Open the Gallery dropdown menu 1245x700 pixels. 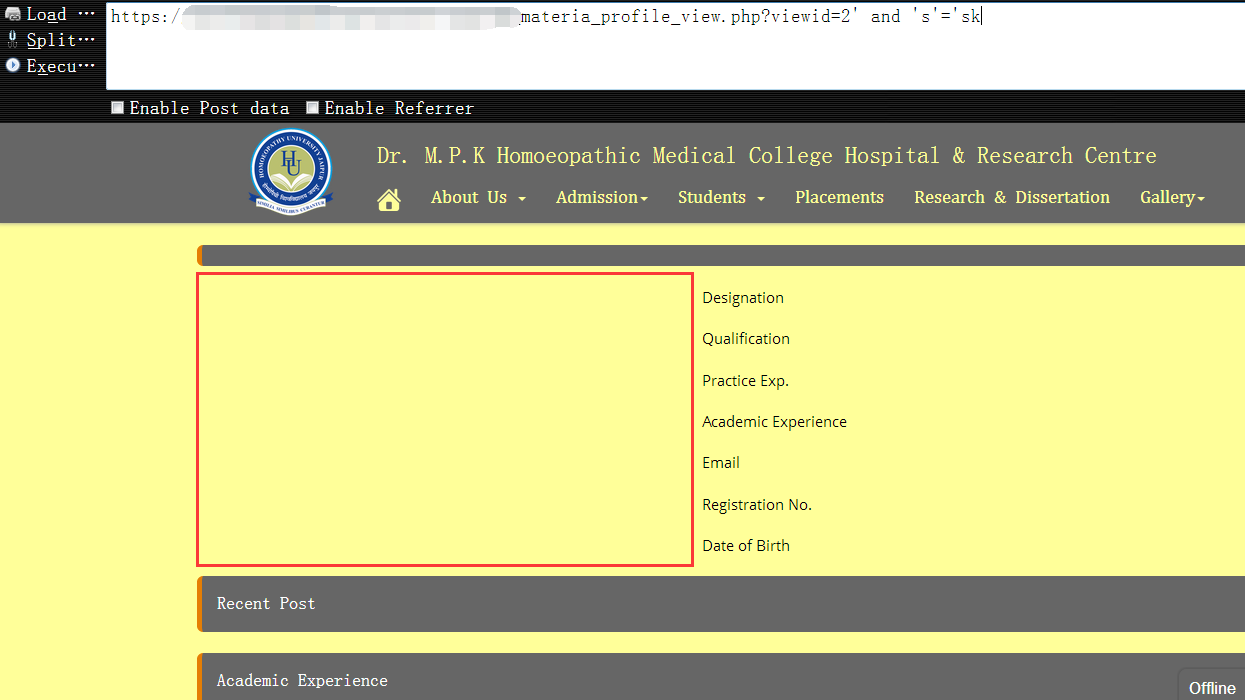pos(1171,198)
